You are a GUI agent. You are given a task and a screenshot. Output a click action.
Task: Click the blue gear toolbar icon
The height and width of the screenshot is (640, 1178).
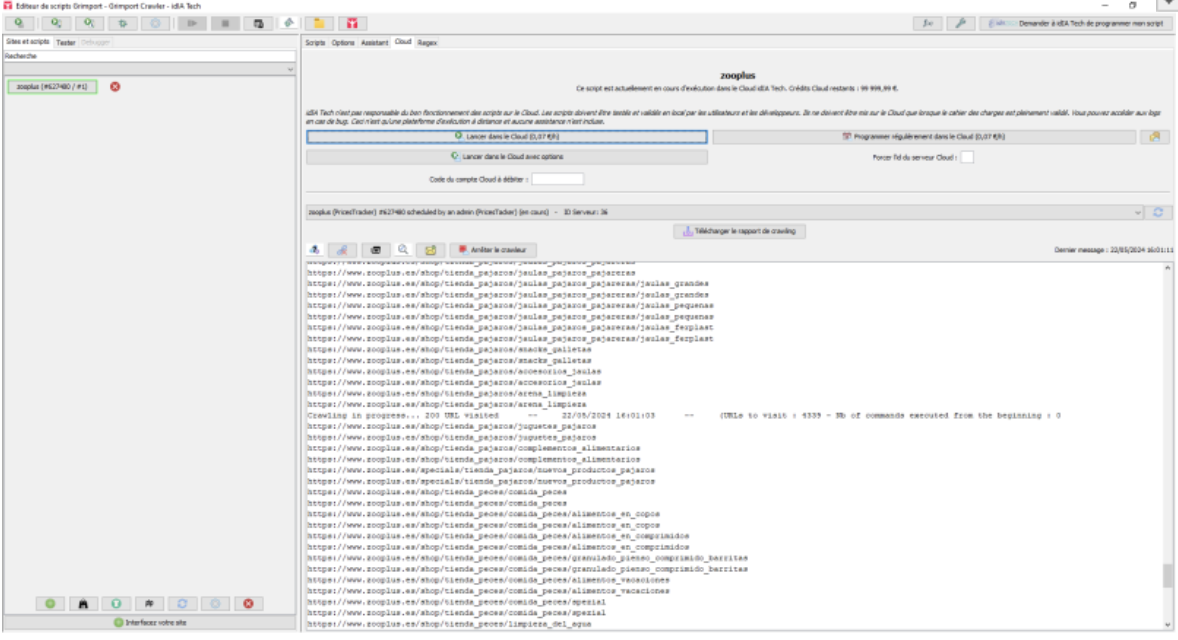(x=156, y=23)
